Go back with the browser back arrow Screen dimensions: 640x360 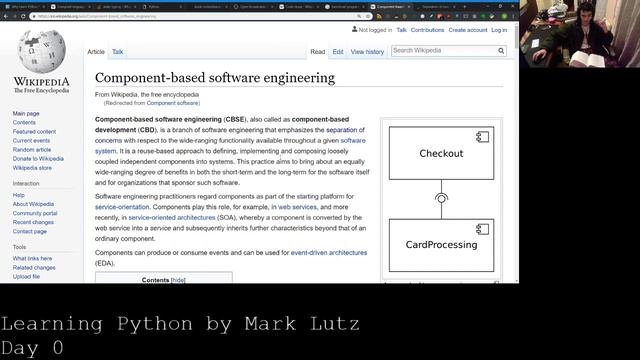tap(6, 16)
